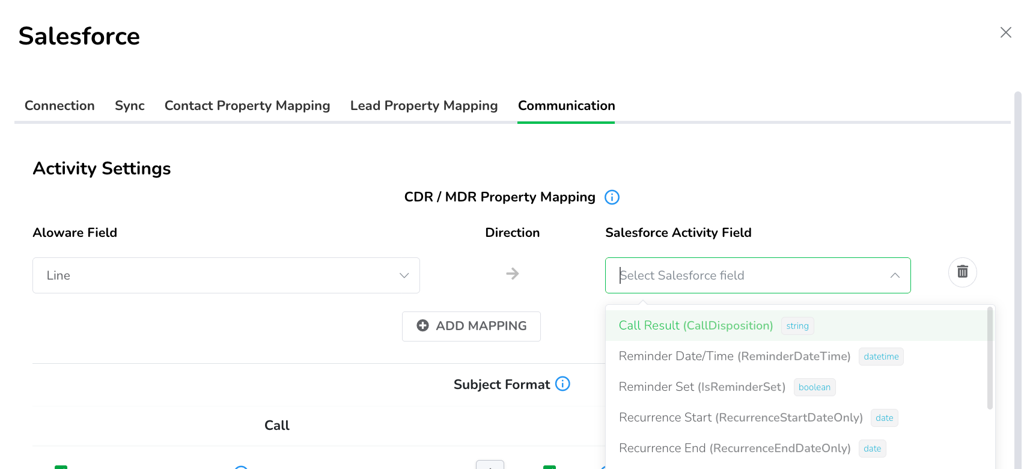
Task: Delete the Line mapping with trash icon
Action: pyautogui.click(x=963, y=272)
